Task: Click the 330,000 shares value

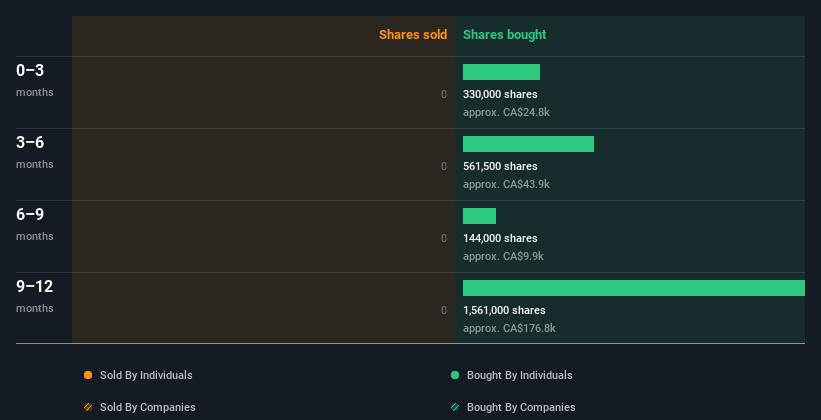Action: click(x=500, y=94)
